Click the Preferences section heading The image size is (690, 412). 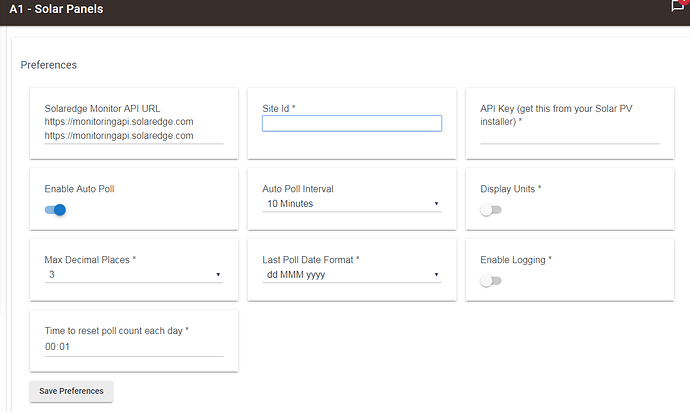[48, 65]
